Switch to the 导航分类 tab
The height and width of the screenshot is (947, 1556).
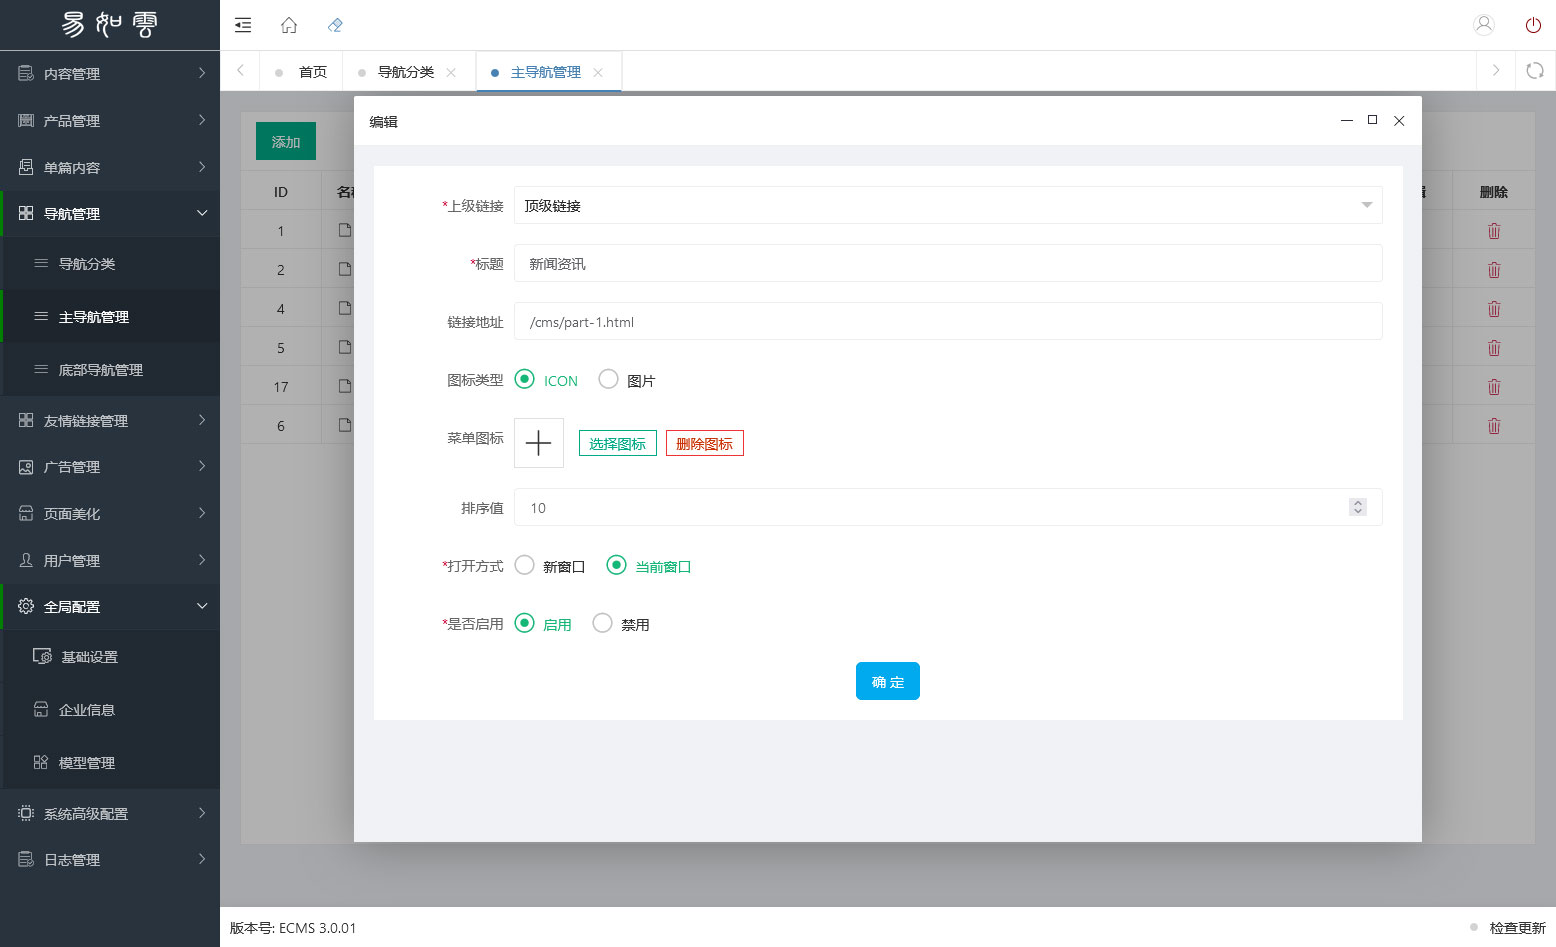(x=405, y=72)
